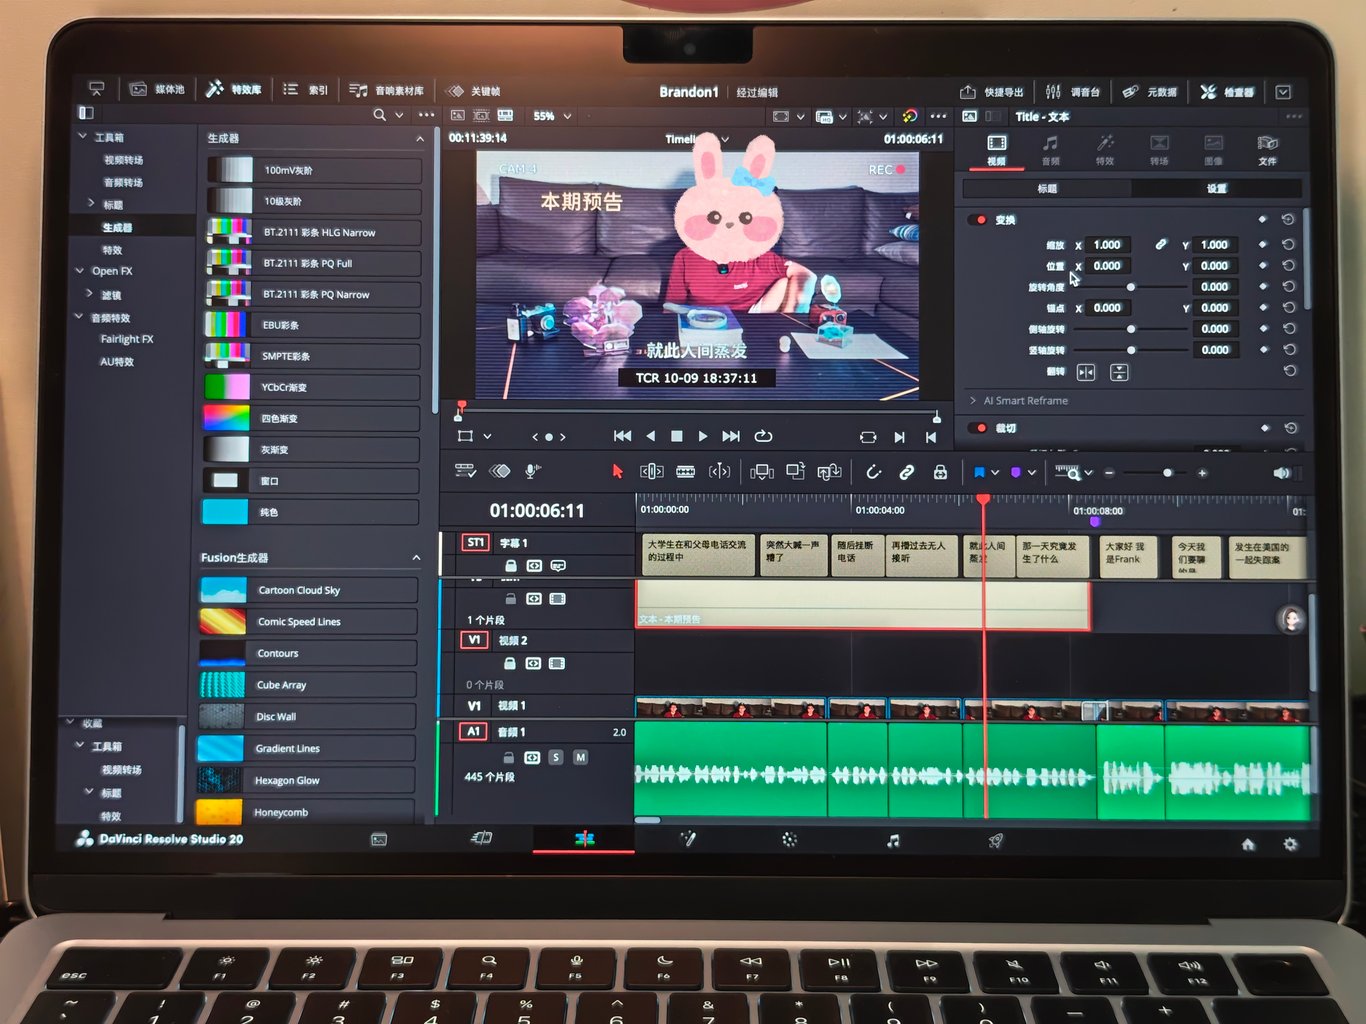Toggle loop playback
The height and width of the screenshot is (1024, 1366).
(763, 436)
